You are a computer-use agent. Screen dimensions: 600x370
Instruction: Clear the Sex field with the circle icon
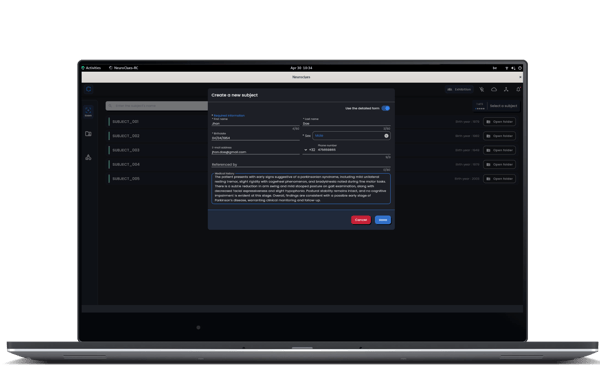[x=386, y=136]
